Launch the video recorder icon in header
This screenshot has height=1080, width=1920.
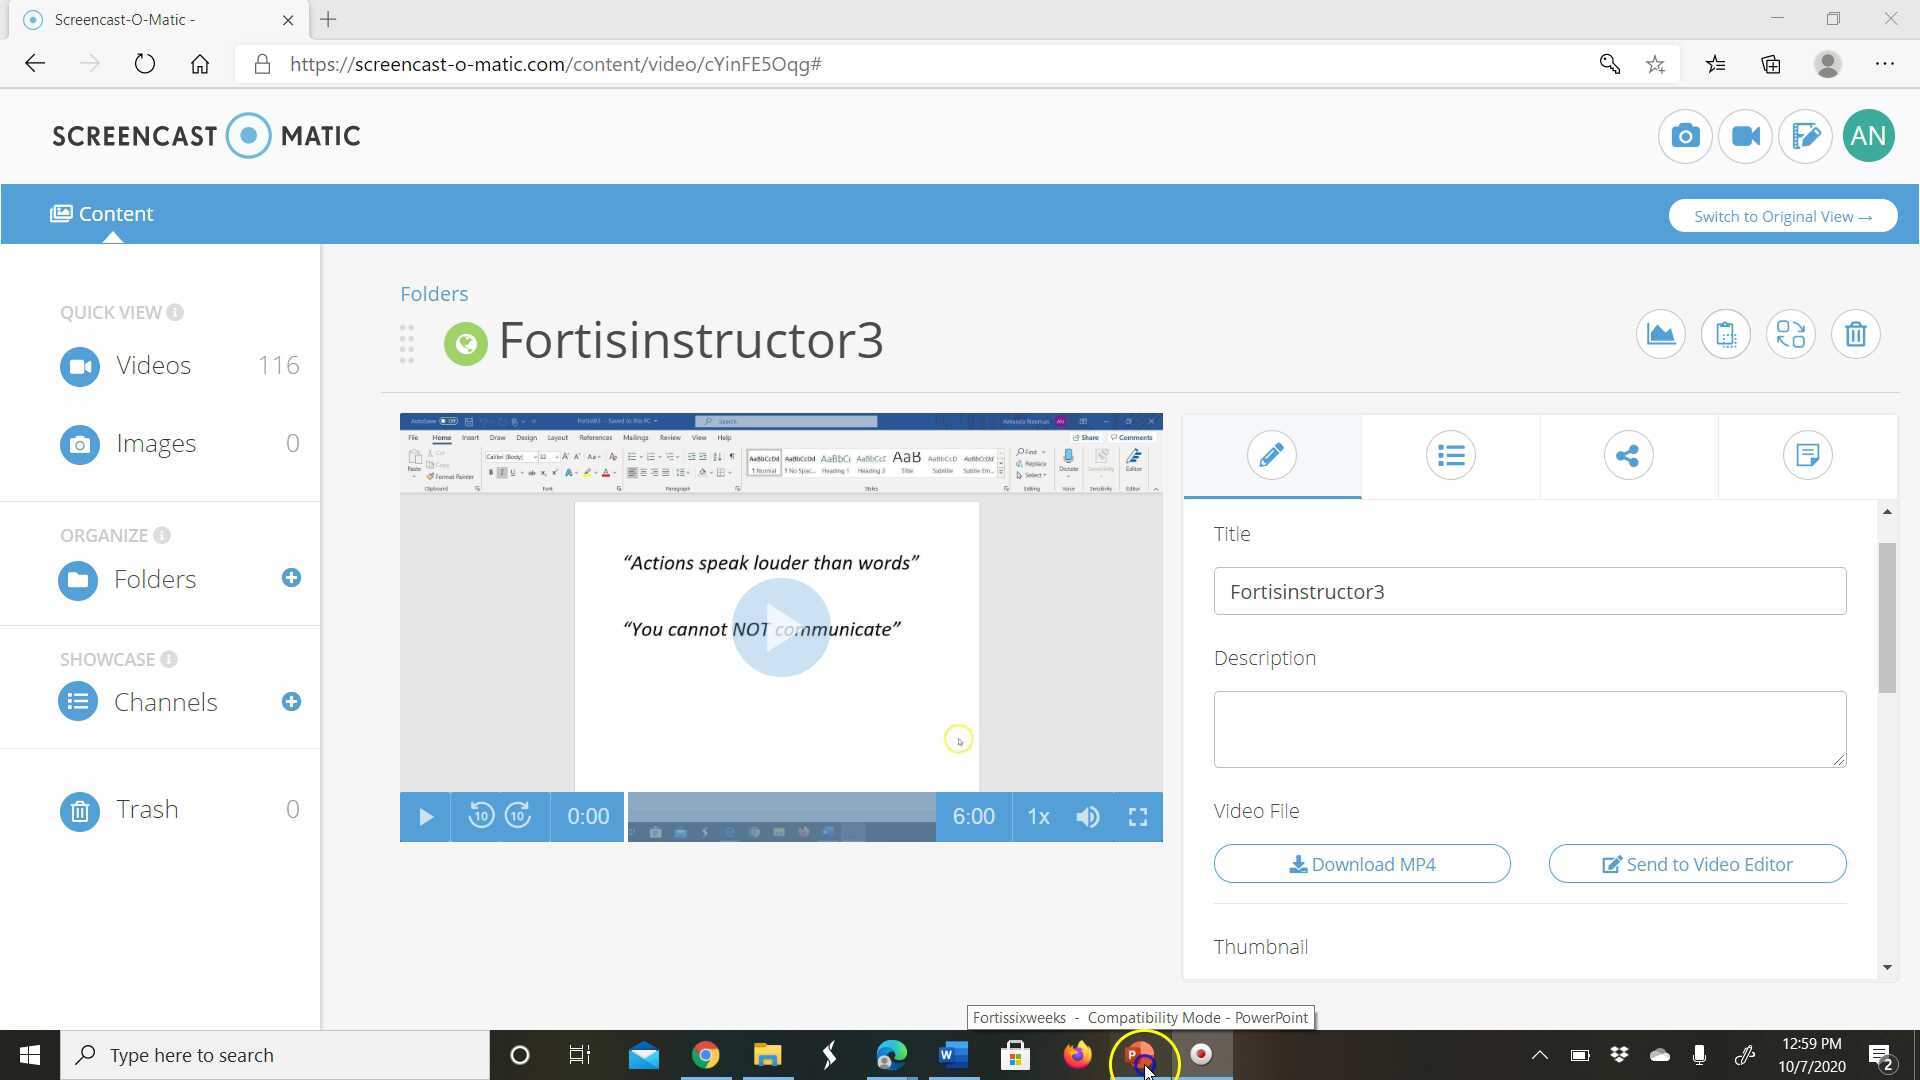pos(1745,136)
